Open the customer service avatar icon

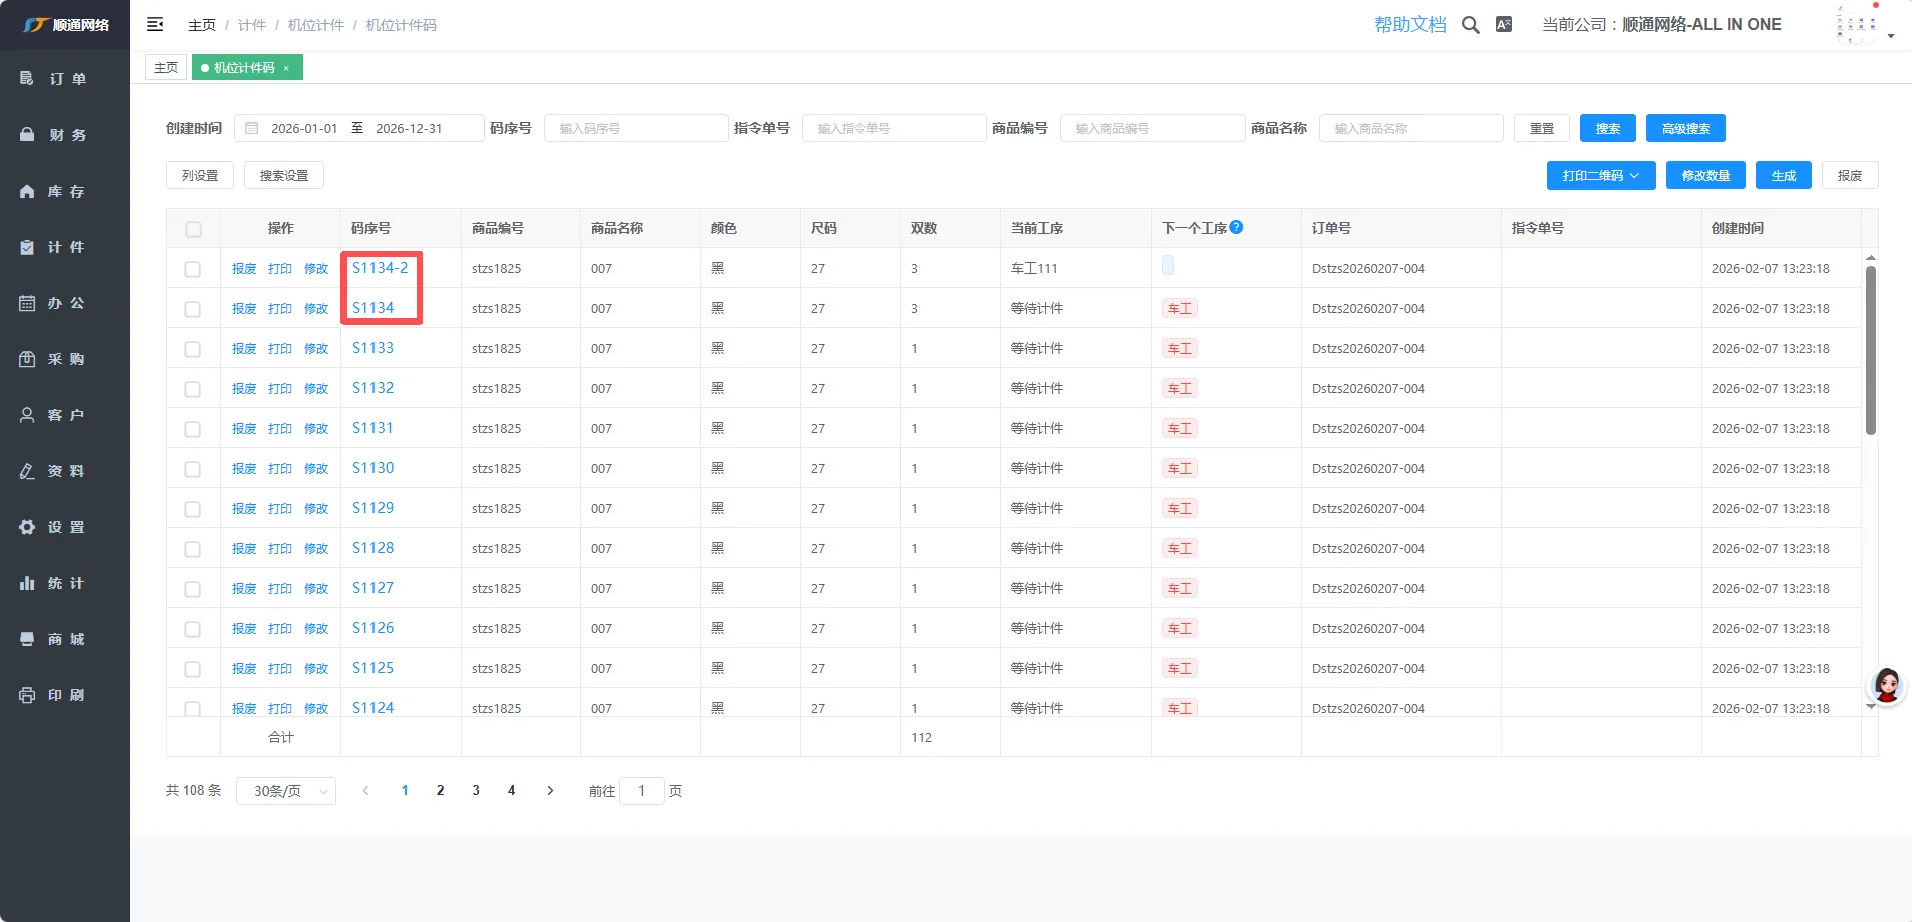[1886, 686]
